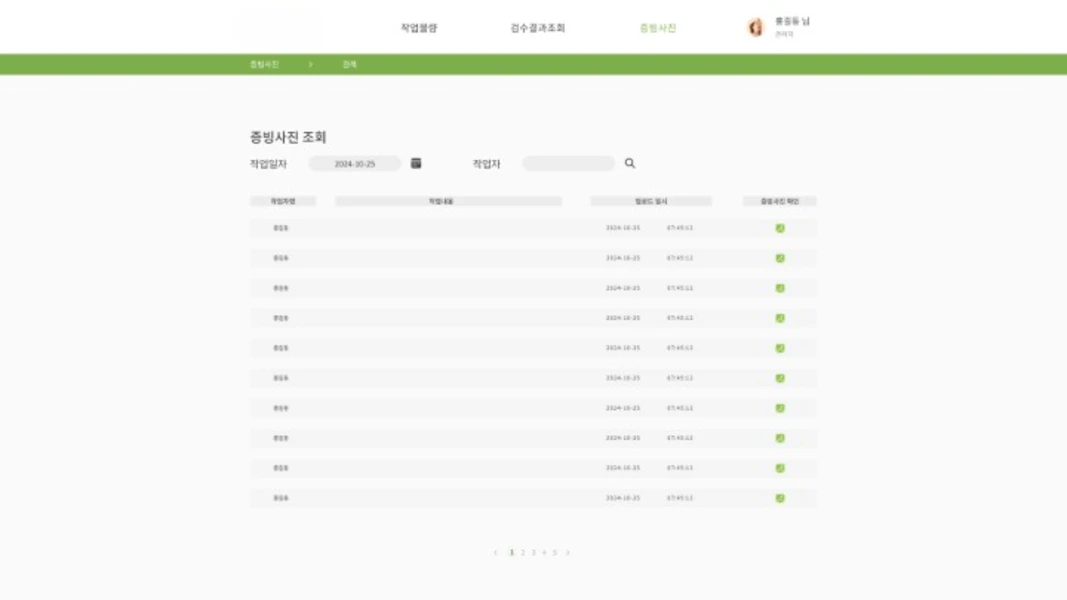Click the upload time cell in the tenth row
The height and width of the screenshot is (600, 1067).
click(679, 498)
